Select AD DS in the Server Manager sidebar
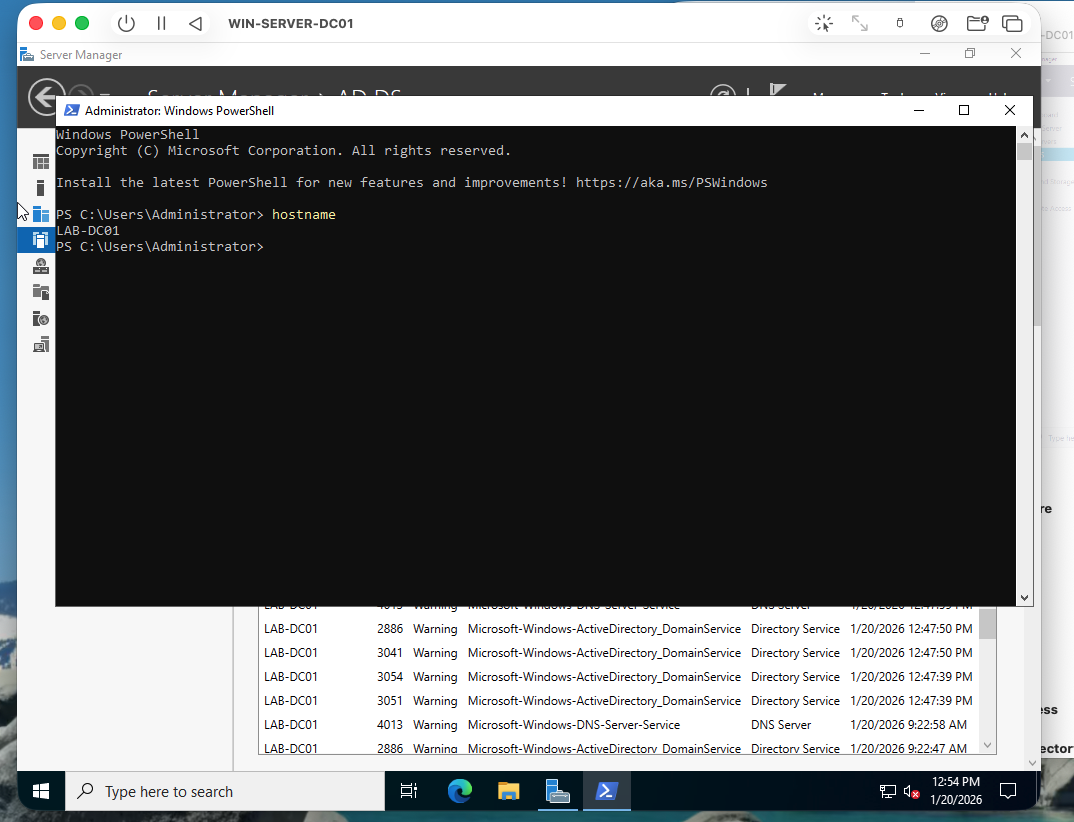The height and width of the screenshot is (822, 1074). 40,240
